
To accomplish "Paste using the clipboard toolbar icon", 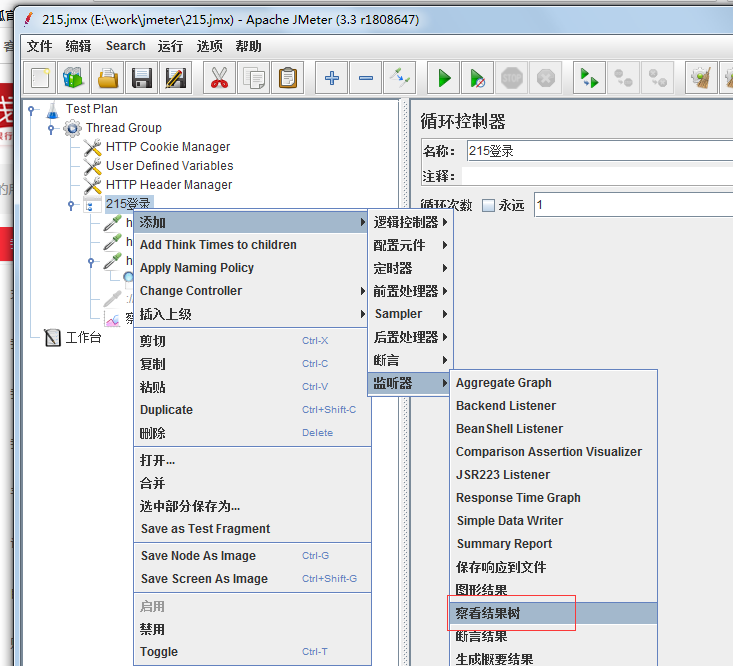I will point(287,78).
